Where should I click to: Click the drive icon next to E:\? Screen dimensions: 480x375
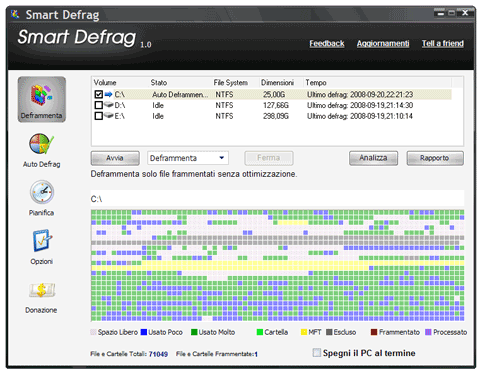(109, 116)
